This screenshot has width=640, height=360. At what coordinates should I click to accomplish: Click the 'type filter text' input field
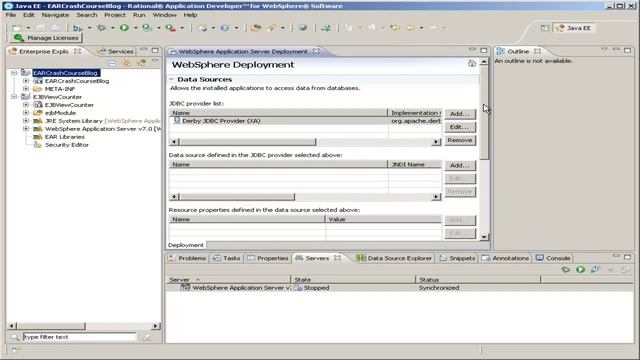tap(80, 337)
